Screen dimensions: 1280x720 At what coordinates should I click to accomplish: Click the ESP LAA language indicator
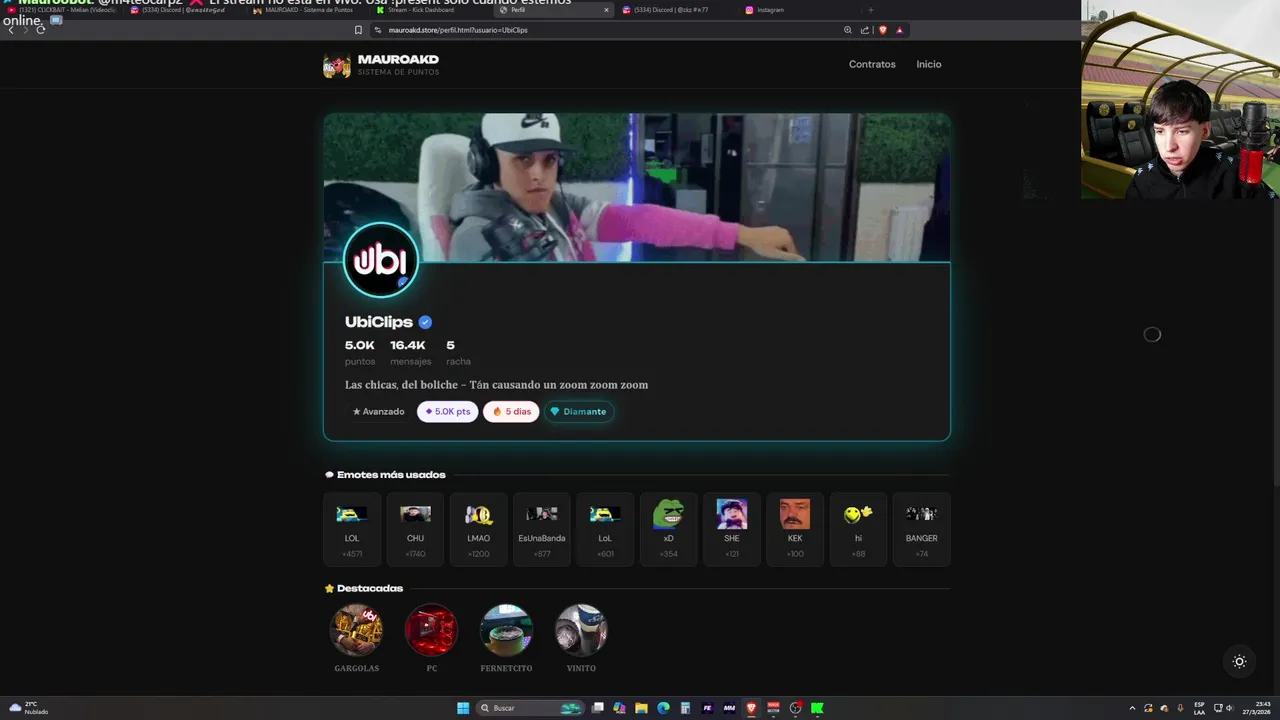1199,708
